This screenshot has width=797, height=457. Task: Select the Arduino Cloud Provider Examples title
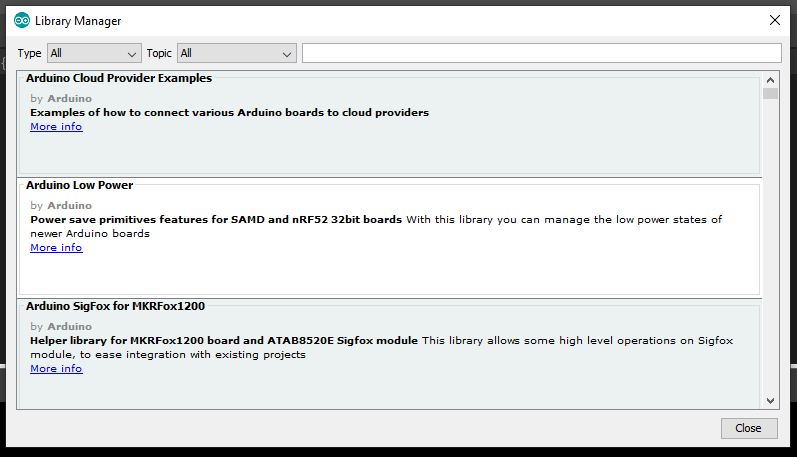(119, 78)
